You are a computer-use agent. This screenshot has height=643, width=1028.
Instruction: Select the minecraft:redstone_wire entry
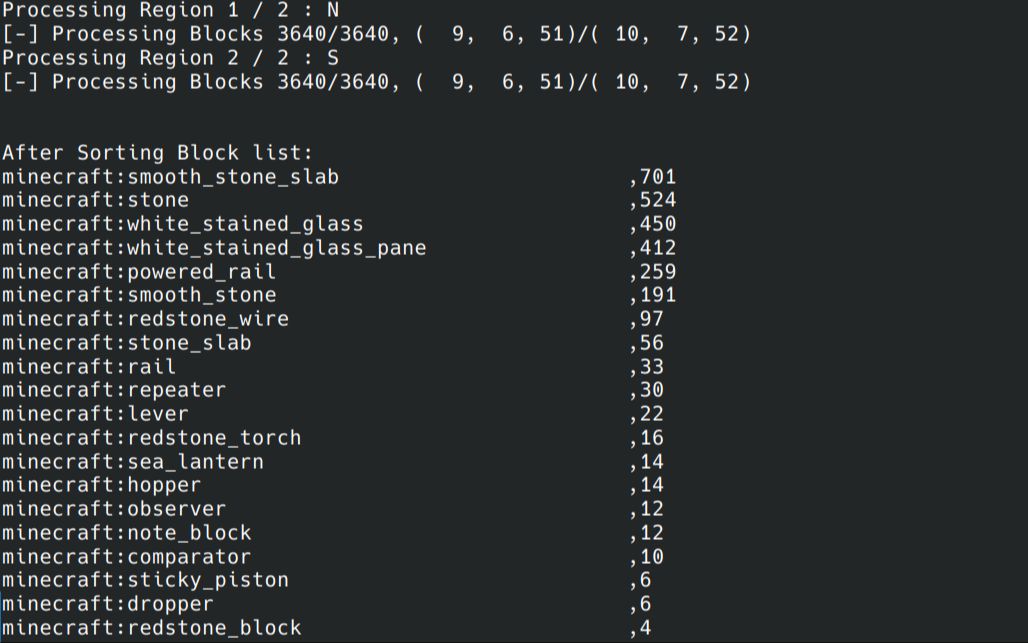point(145,319)
